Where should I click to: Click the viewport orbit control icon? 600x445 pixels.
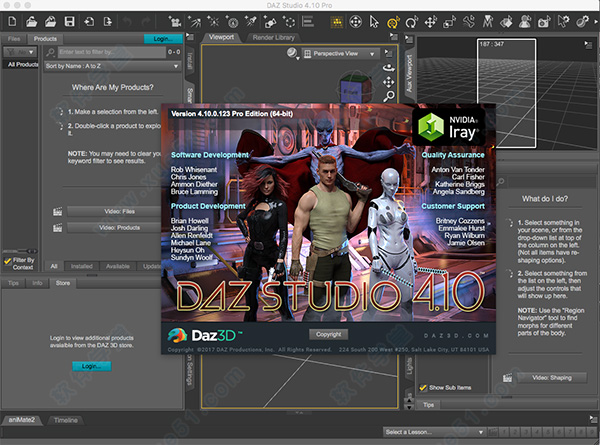click(x=388, y=68)
